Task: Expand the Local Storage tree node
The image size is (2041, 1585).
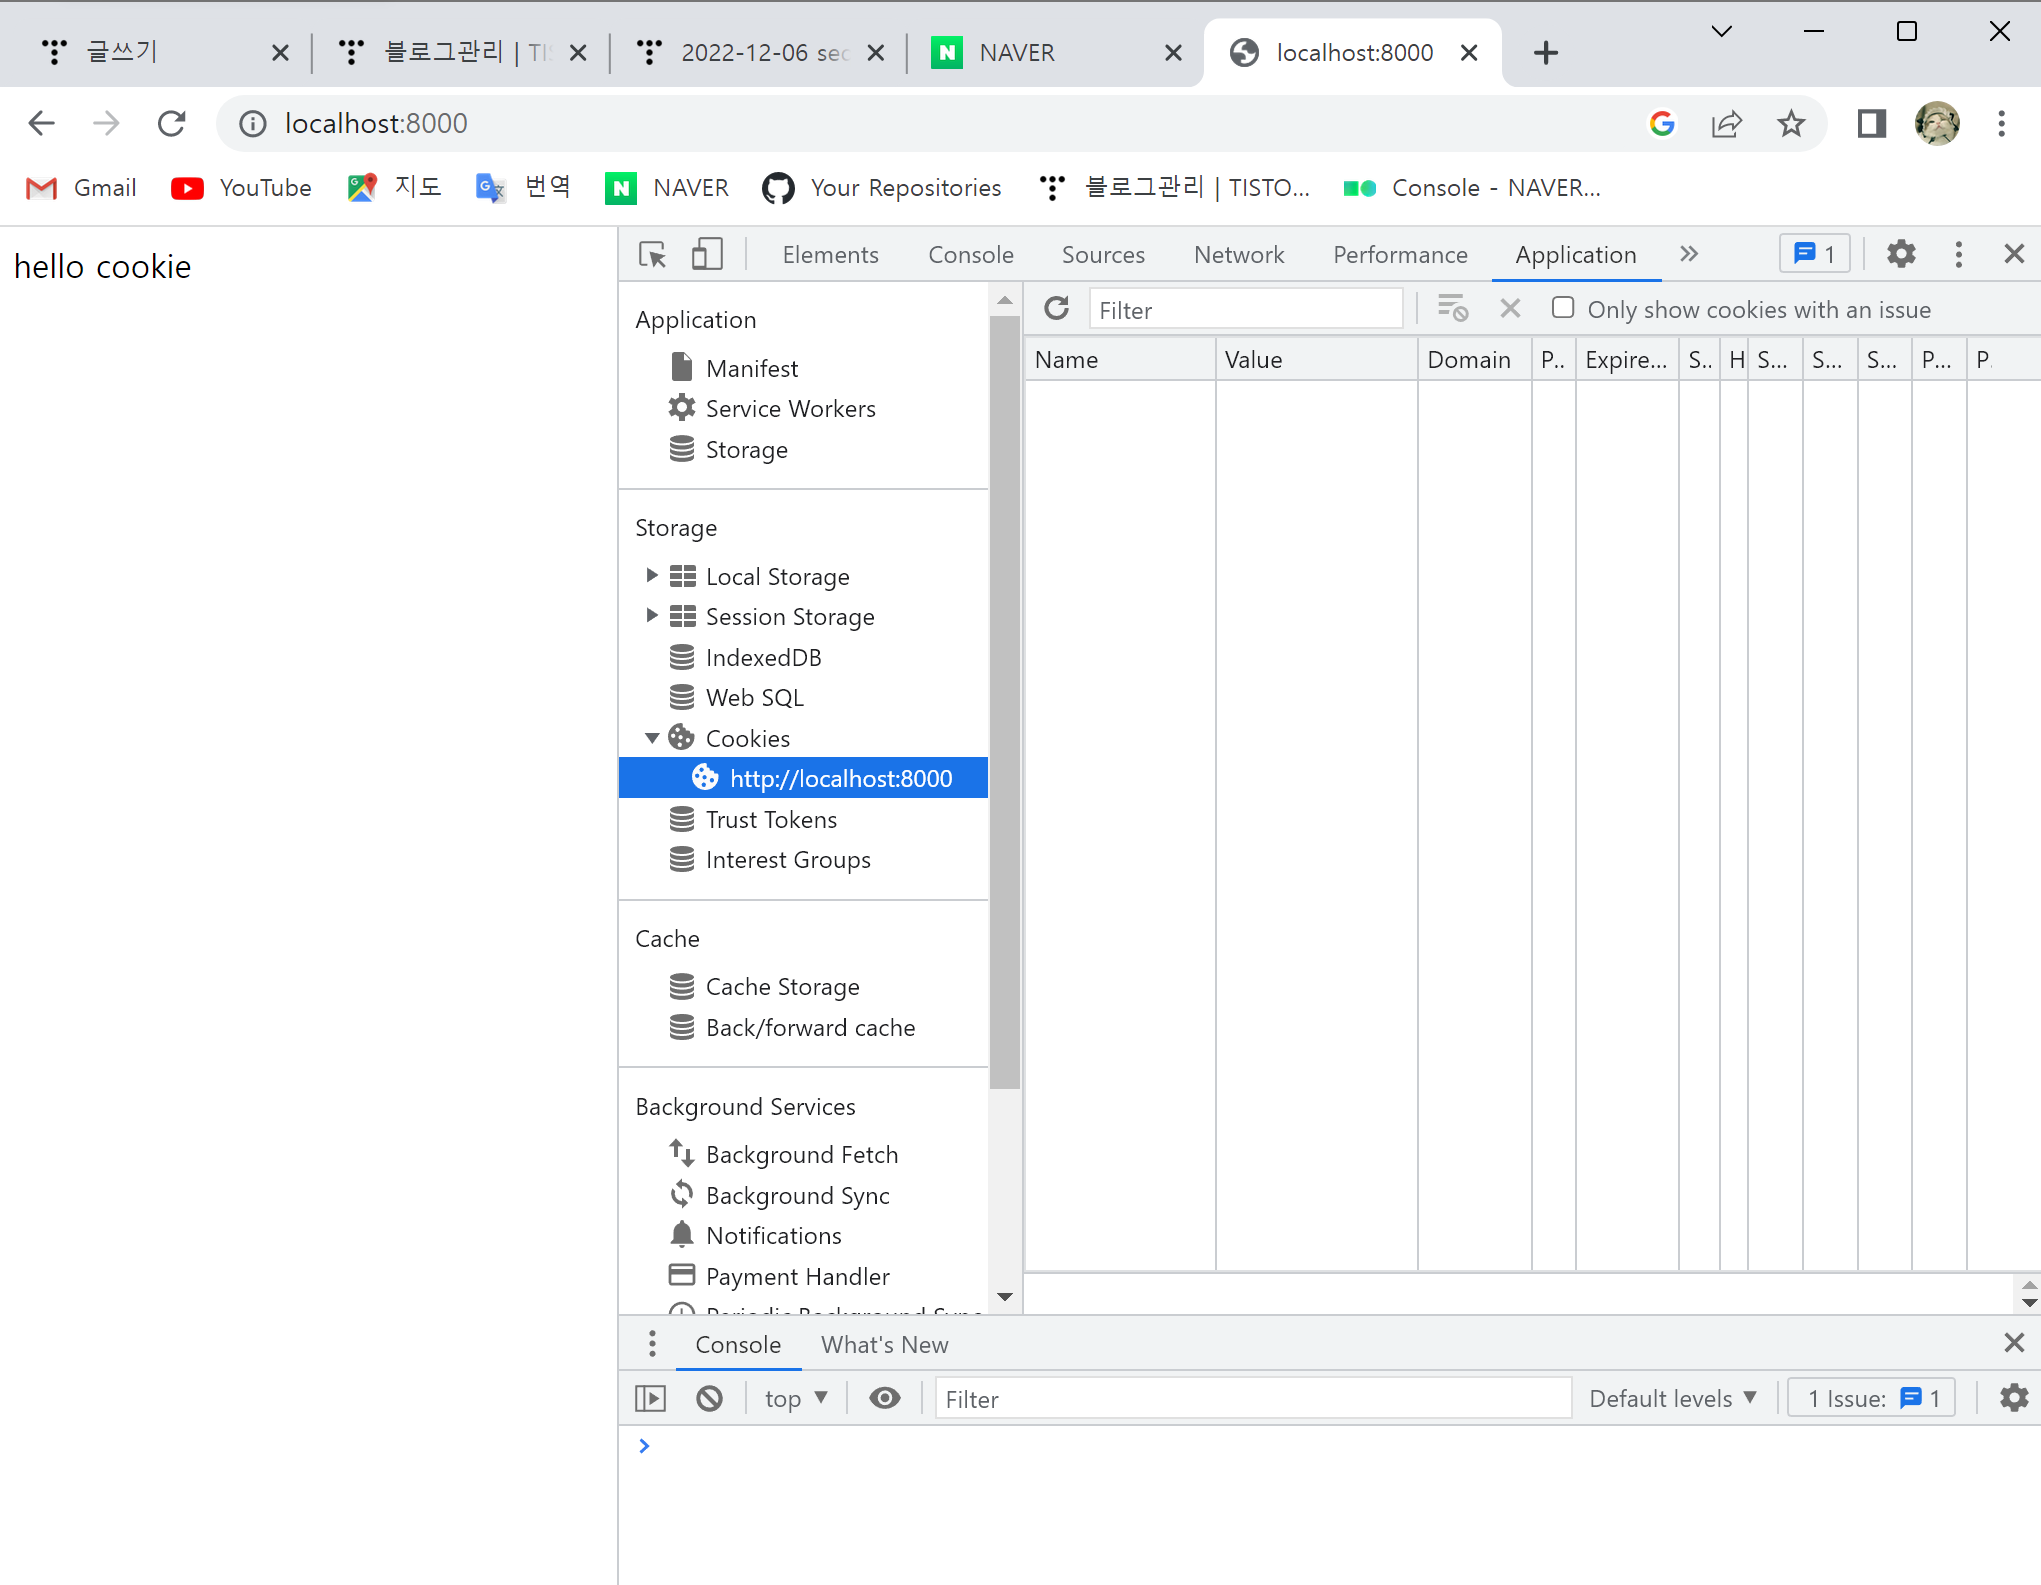Action: point(652,576)
